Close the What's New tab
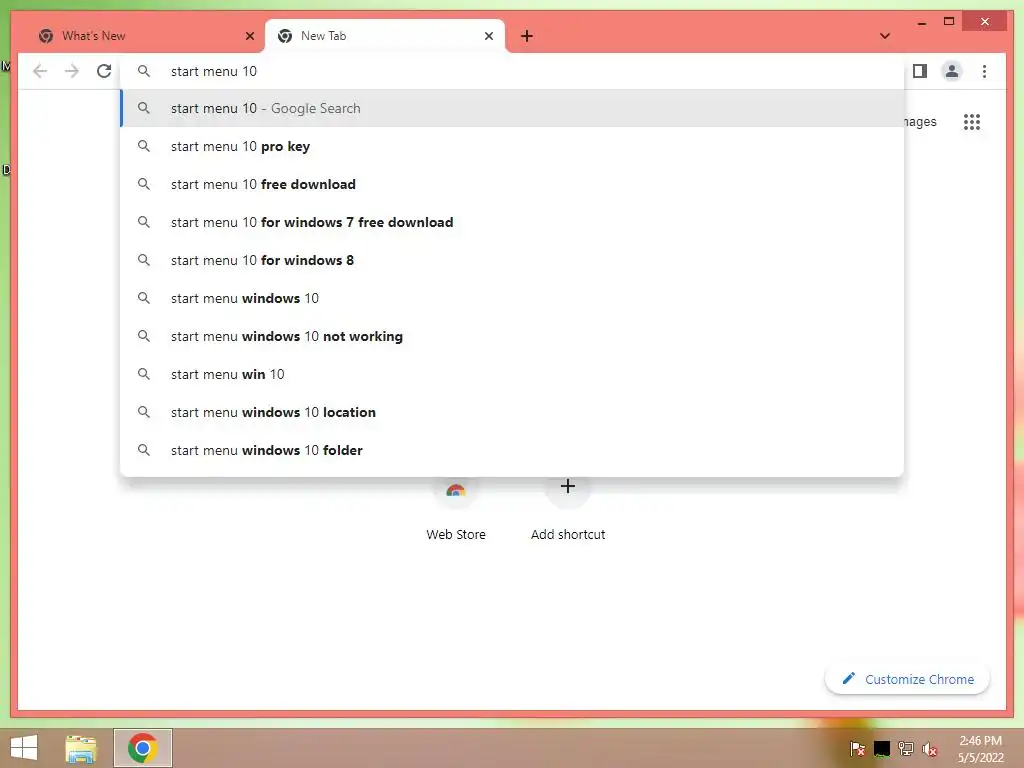 (249, 36)
